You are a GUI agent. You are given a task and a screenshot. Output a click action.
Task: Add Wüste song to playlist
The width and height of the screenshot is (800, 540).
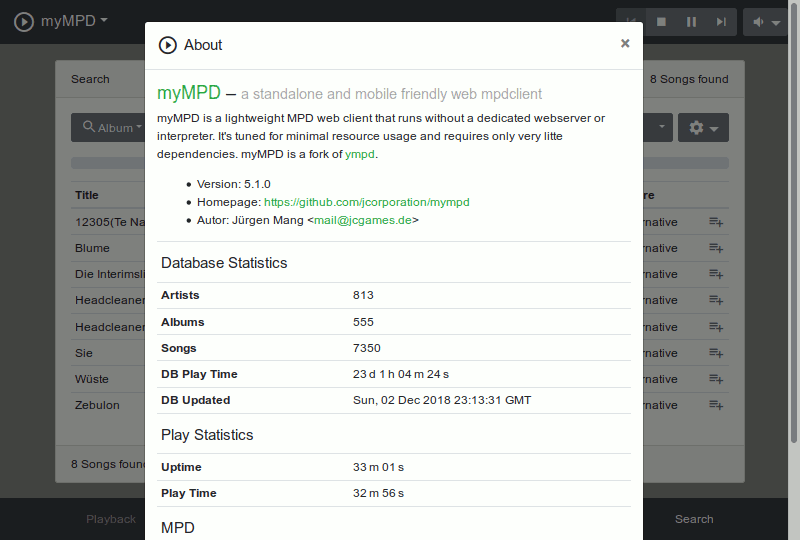coord(716,379)
